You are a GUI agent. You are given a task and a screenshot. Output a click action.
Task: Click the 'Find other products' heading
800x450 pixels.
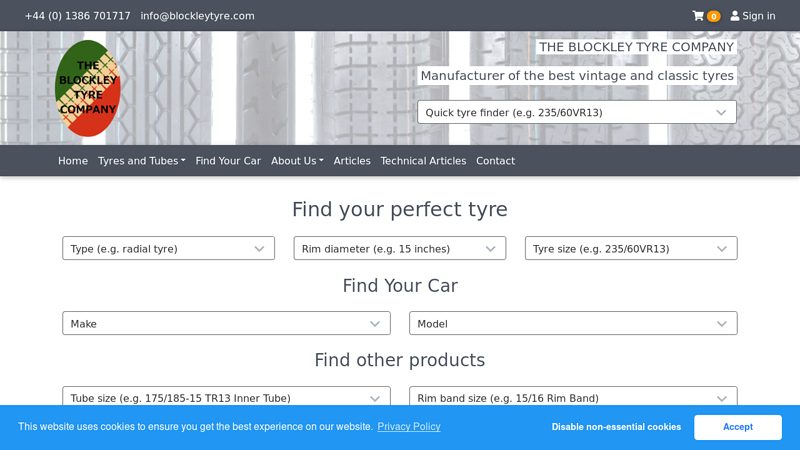click(399, 360)
